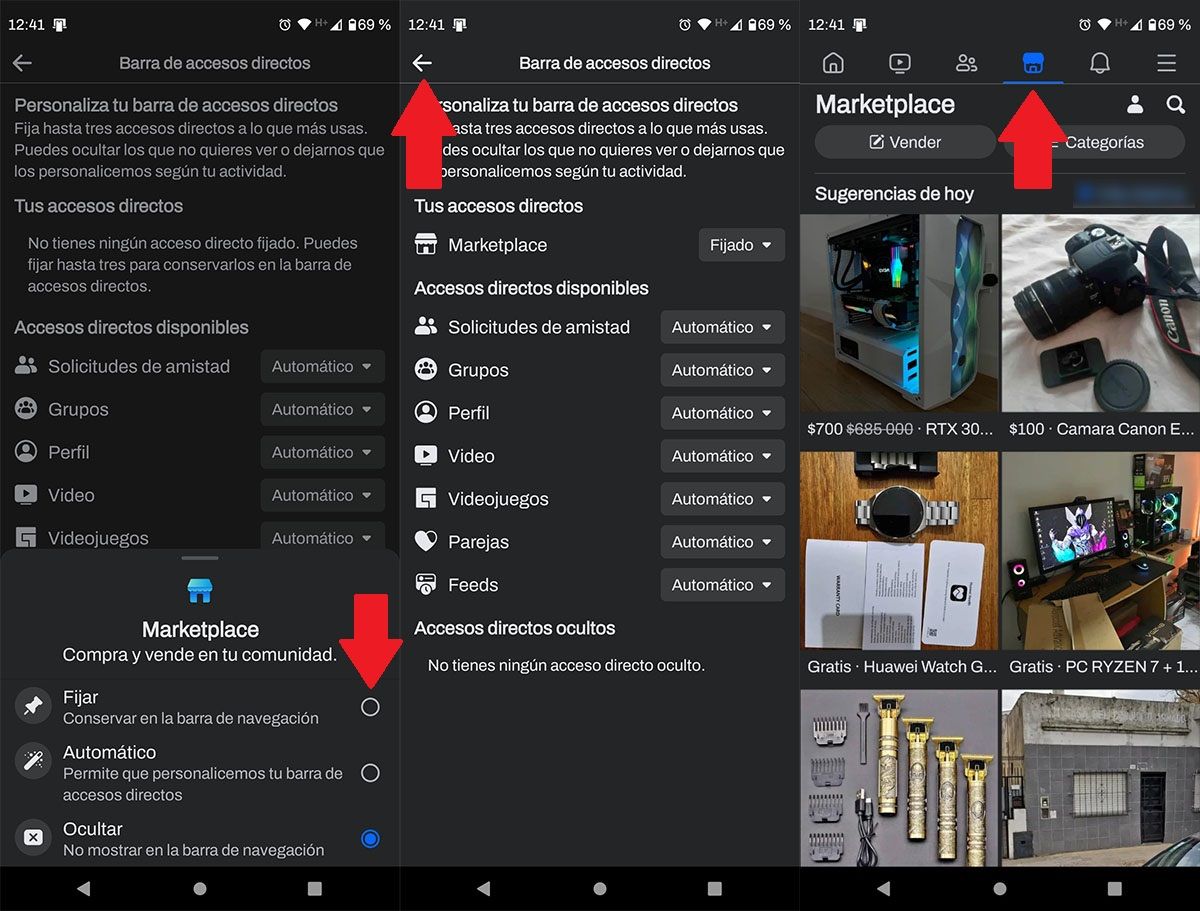Tap the pin icon next to Fijar

[x=33, y=707]
